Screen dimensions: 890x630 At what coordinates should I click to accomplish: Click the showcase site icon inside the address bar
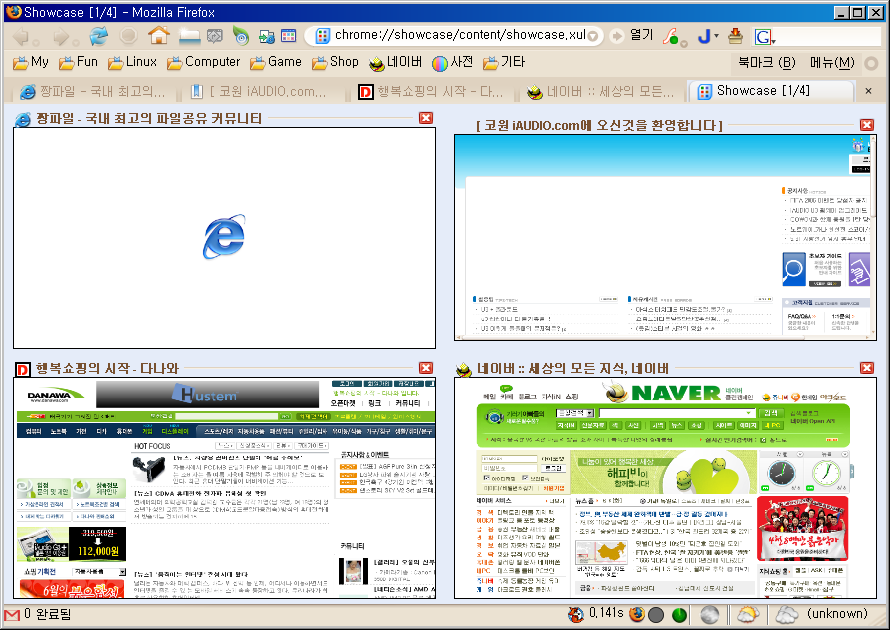pyautogui.click(x=322, y=36)
